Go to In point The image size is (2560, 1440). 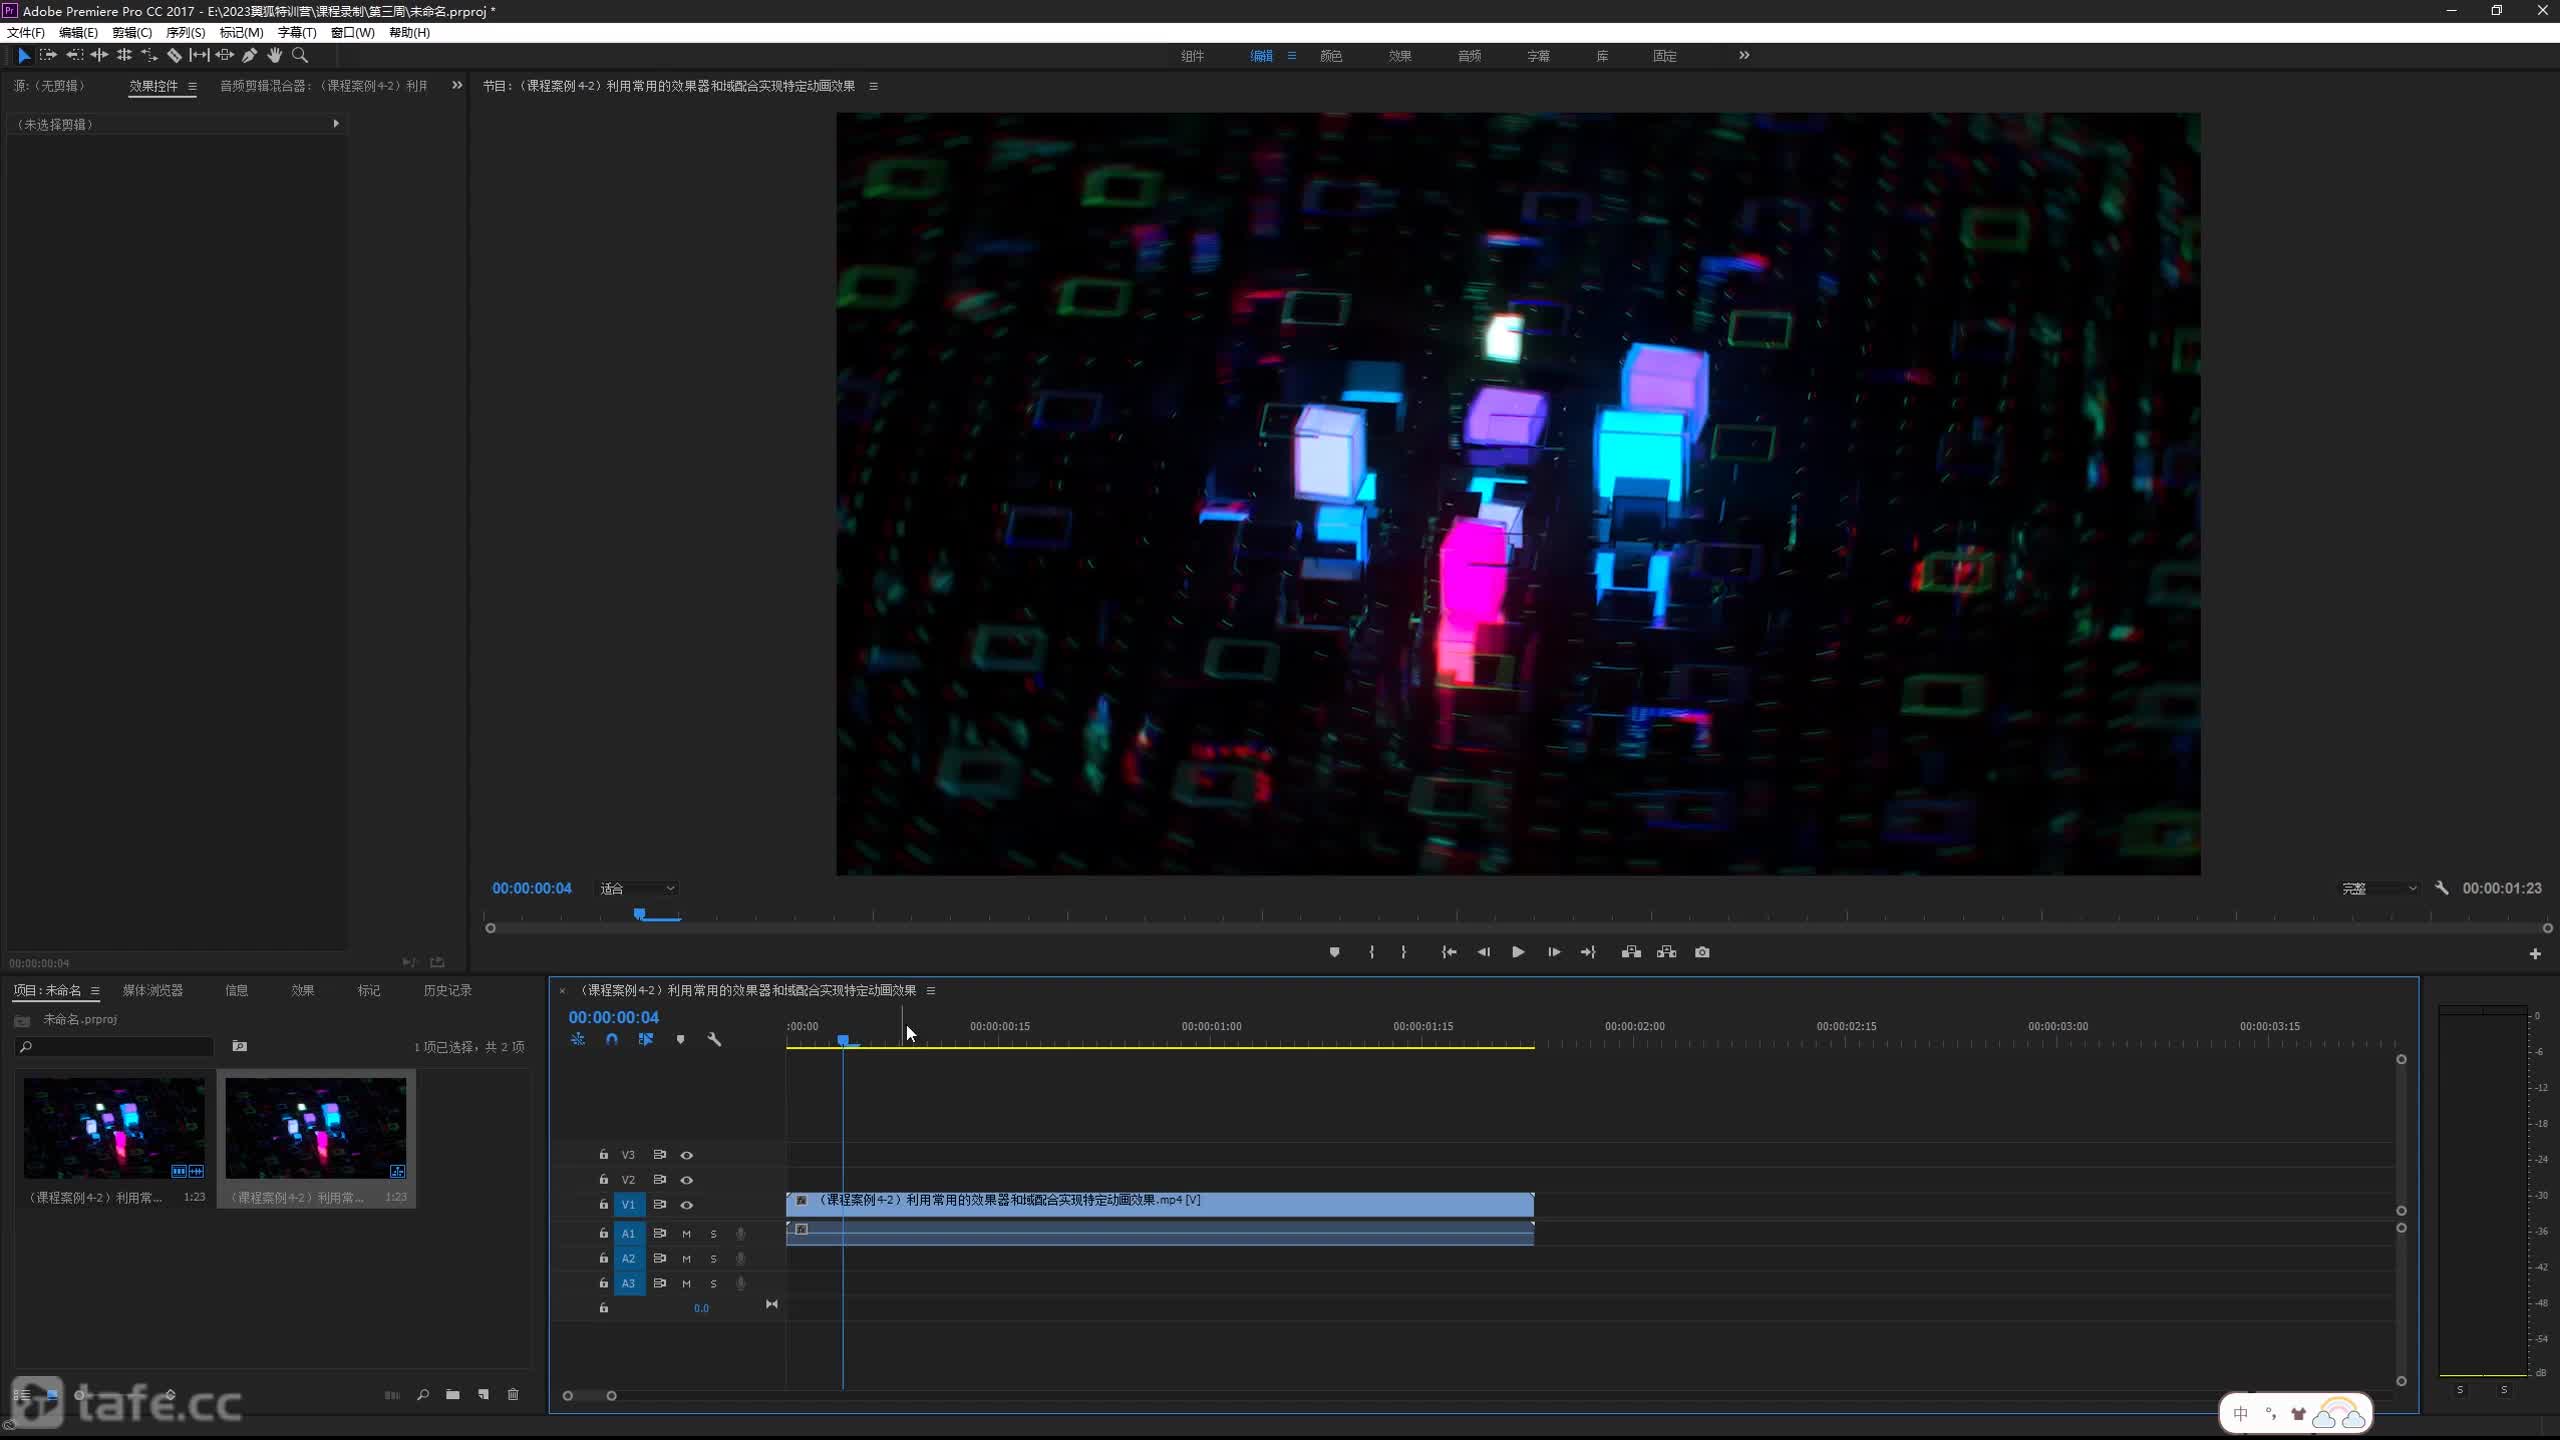click(1448, 952)
